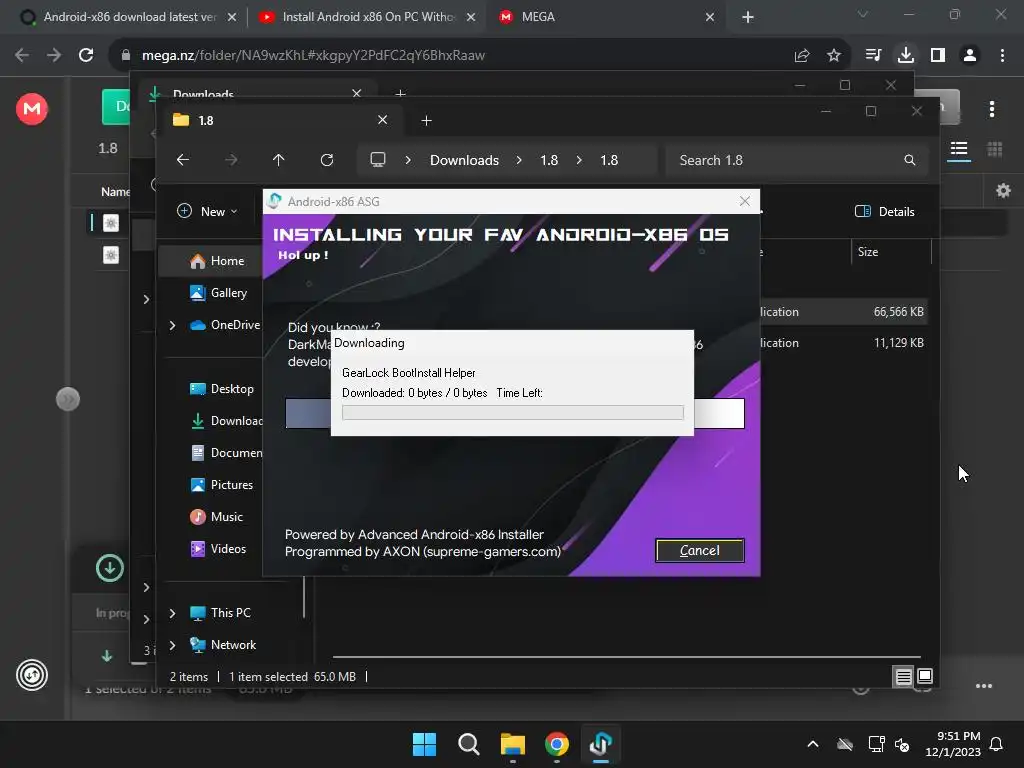1024x768 pixels.
Task: Open Windows notifications bell
Action: coord(997,744)
